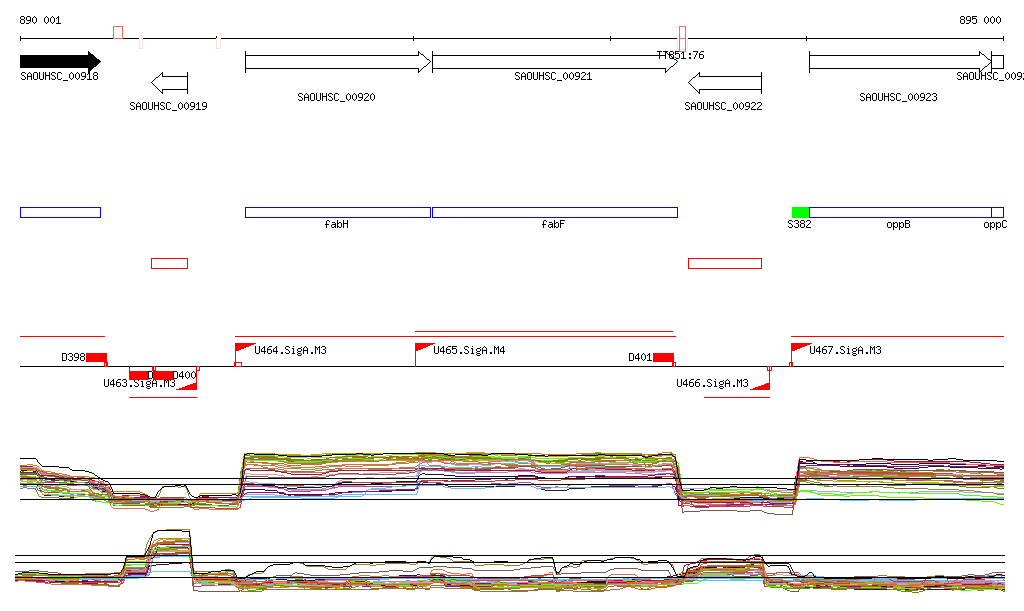Screen dimensions: 1024x611
Task: Click the S382 label text
Action: click(x=799, y=225)
